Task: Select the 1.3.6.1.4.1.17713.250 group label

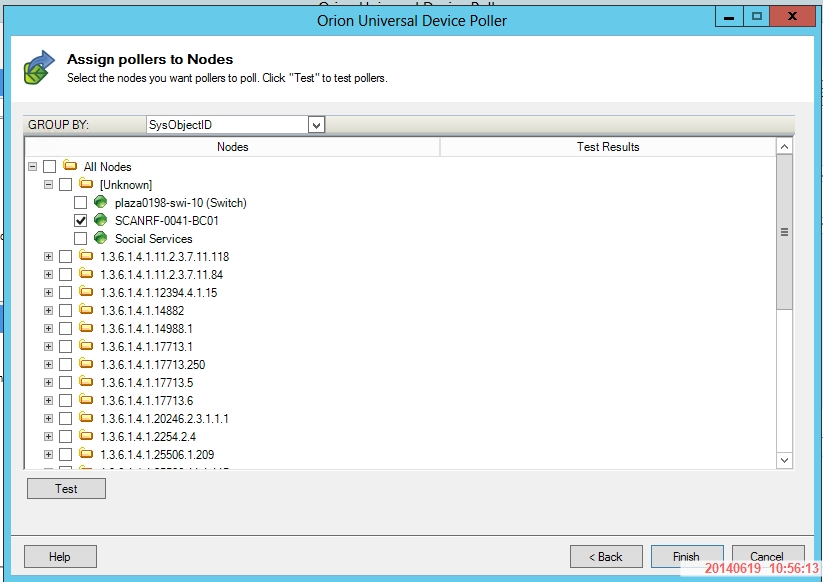Action: click(152, 364)
